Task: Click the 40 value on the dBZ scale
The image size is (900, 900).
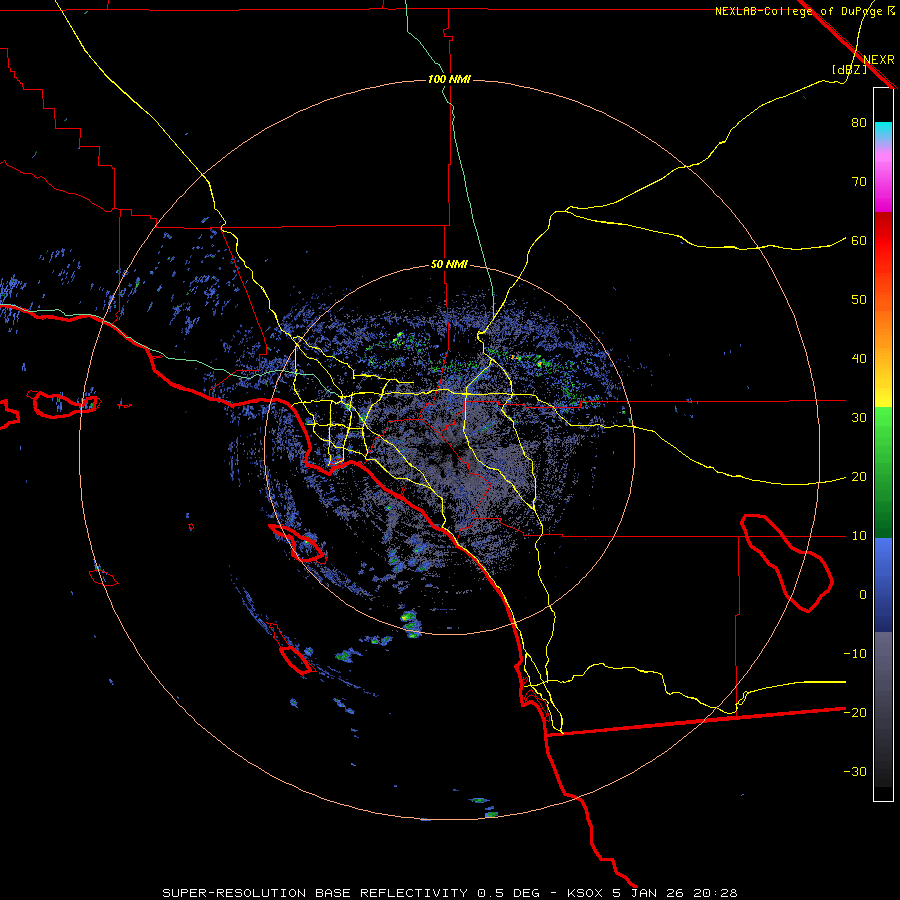Action: 859,359
